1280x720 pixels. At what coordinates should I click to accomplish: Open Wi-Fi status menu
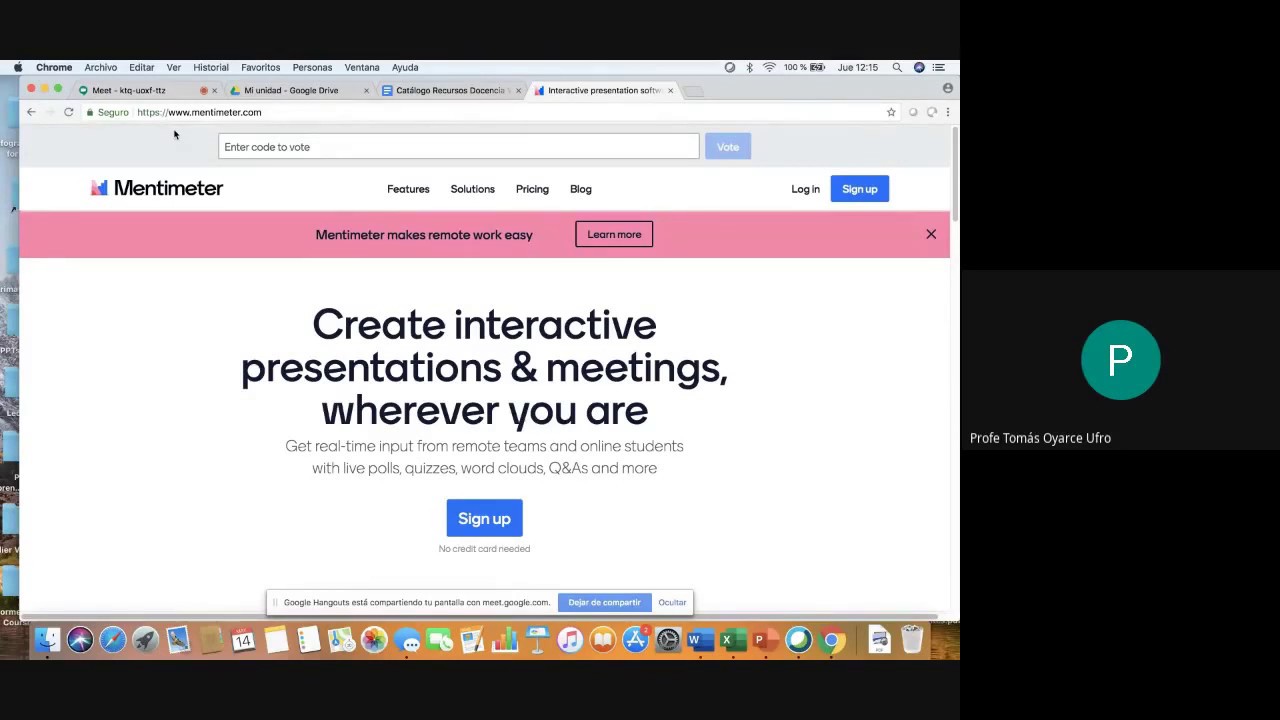coord(769,67)
